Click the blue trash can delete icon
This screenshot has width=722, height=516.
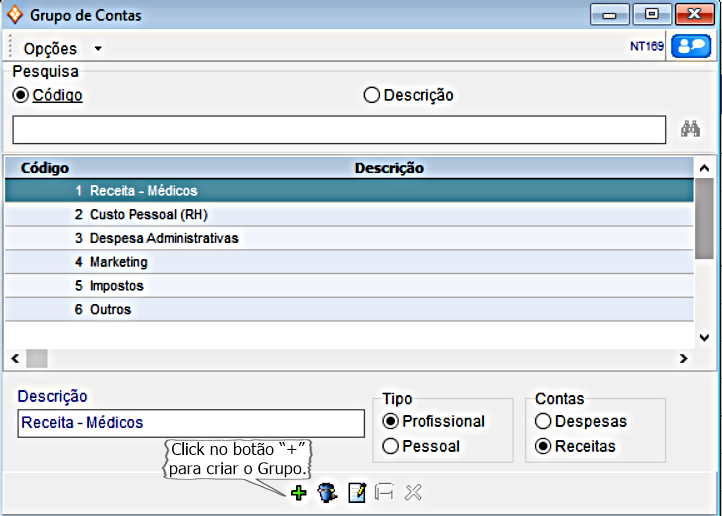pyautogui.click(x=327, y=492)
